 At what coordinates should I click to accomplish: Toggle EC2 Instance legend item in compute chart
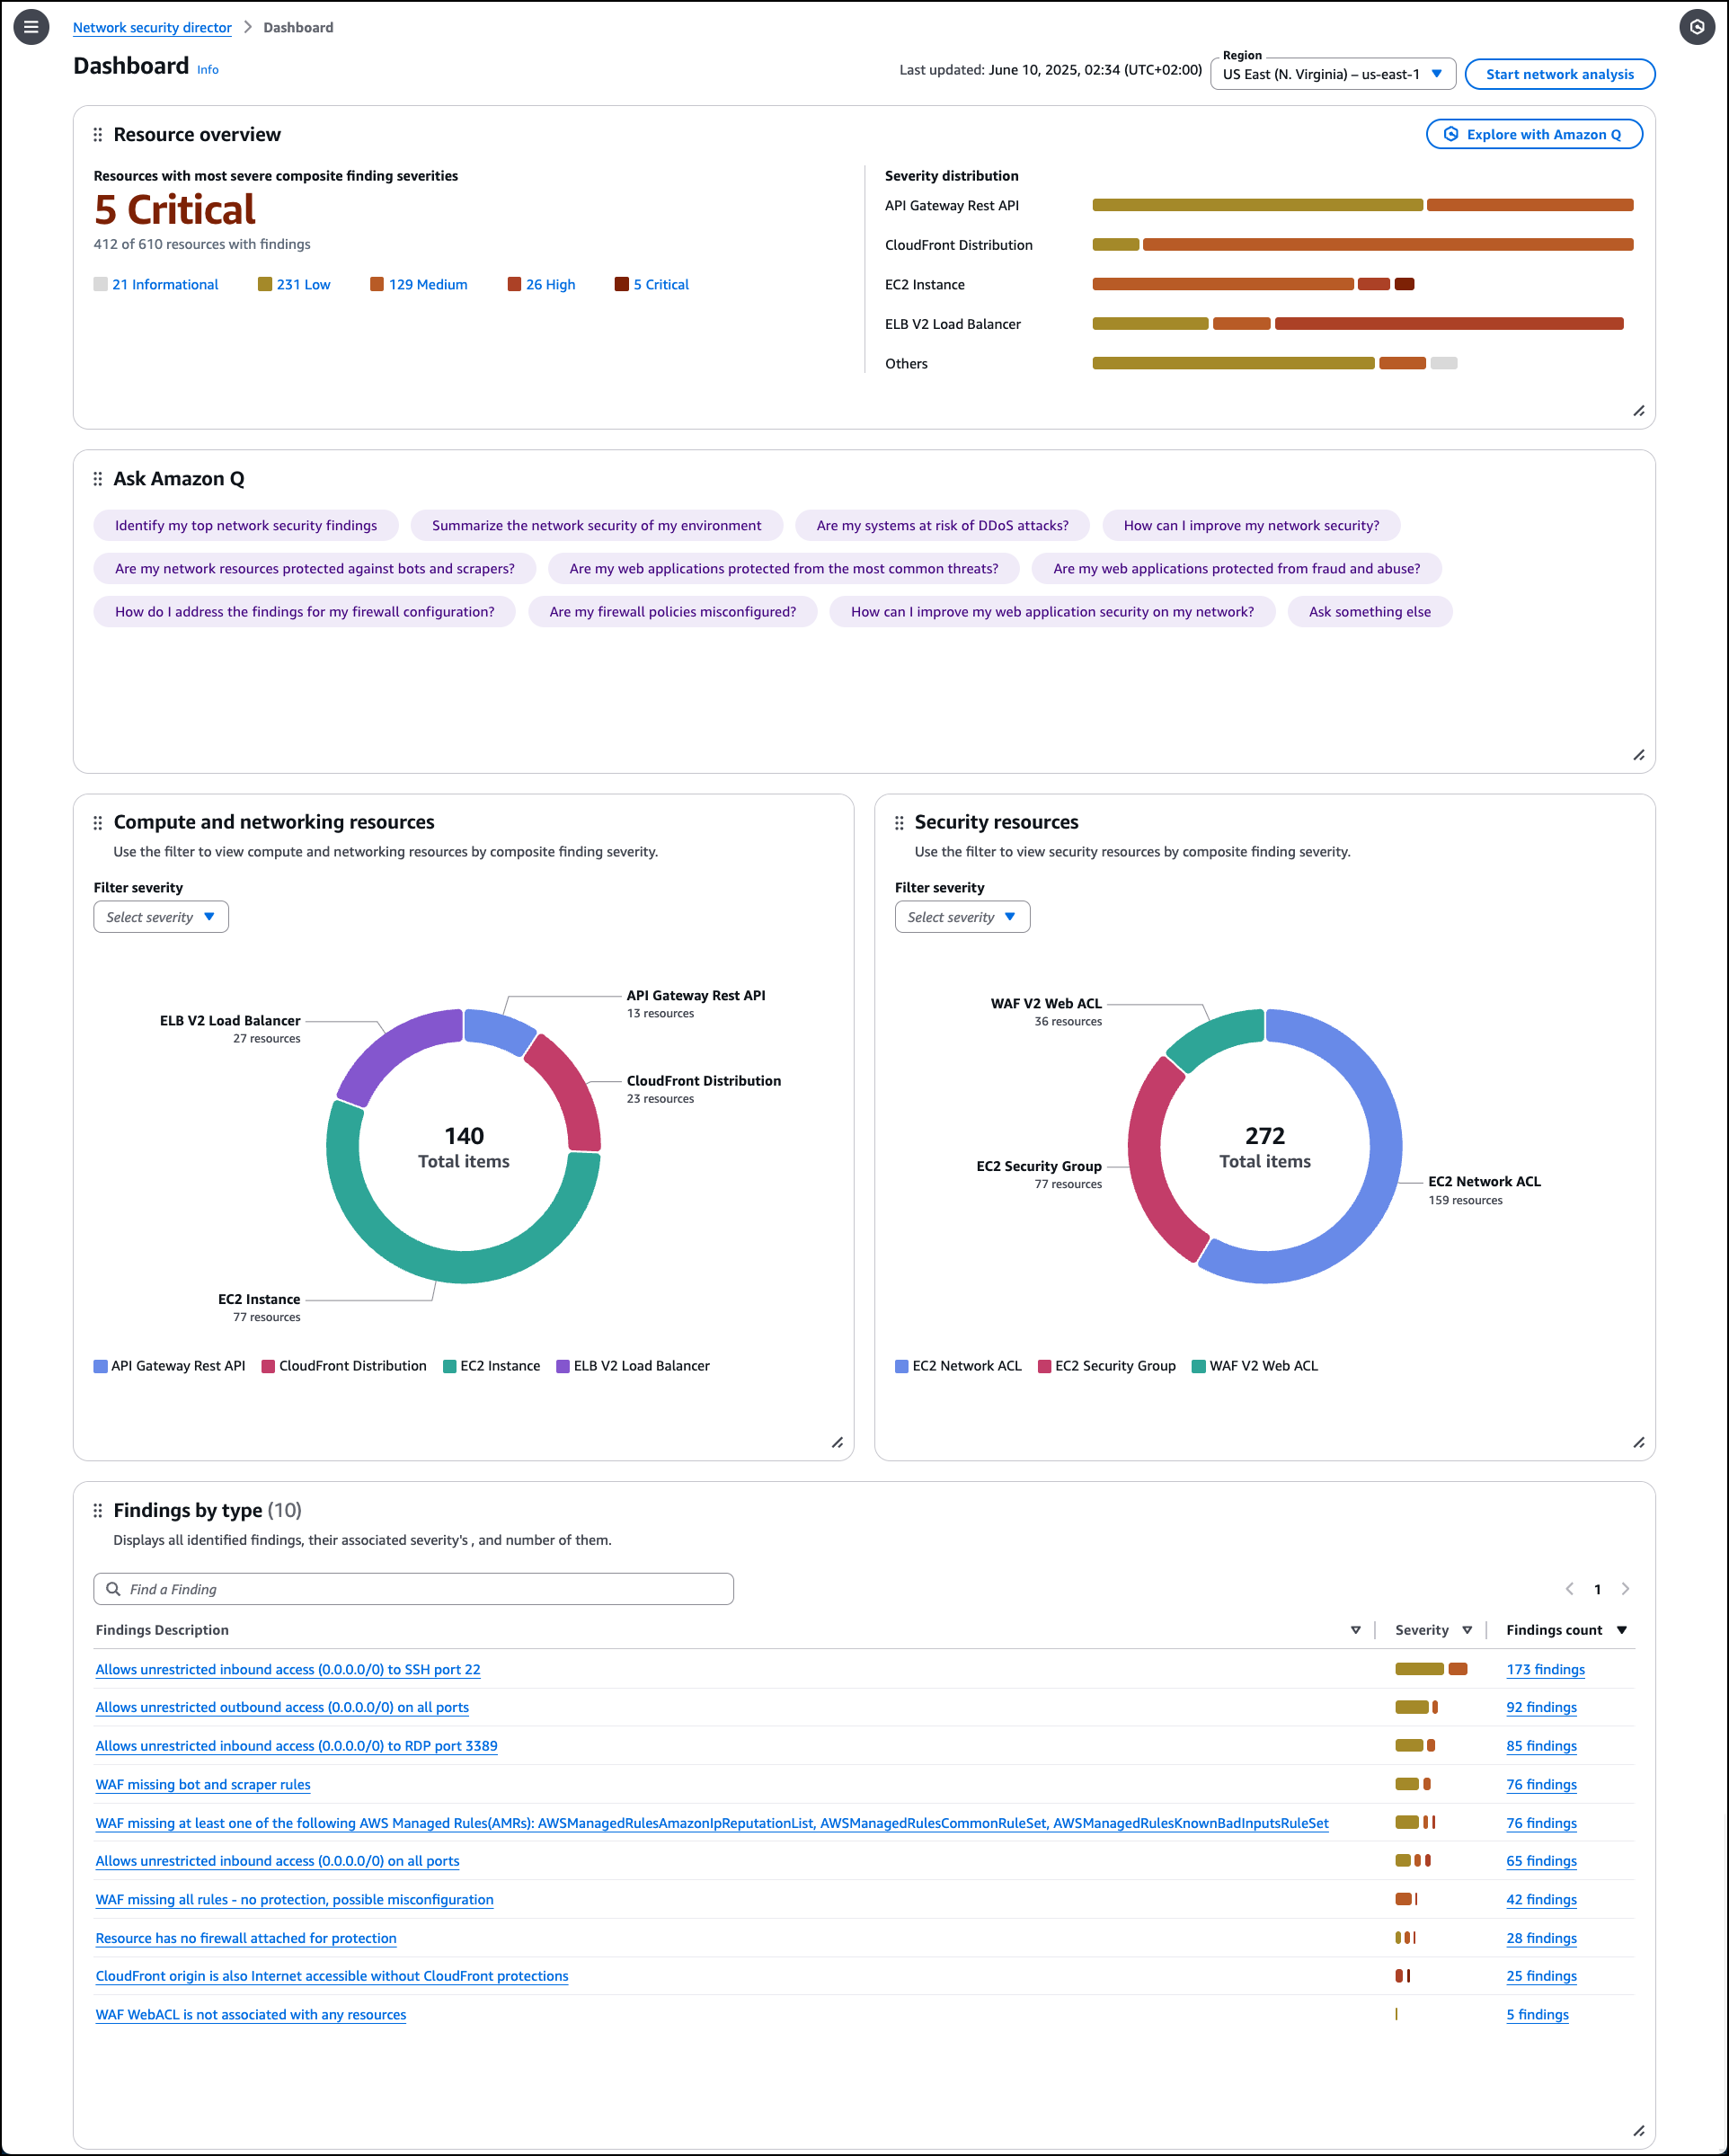point(491,1366)
